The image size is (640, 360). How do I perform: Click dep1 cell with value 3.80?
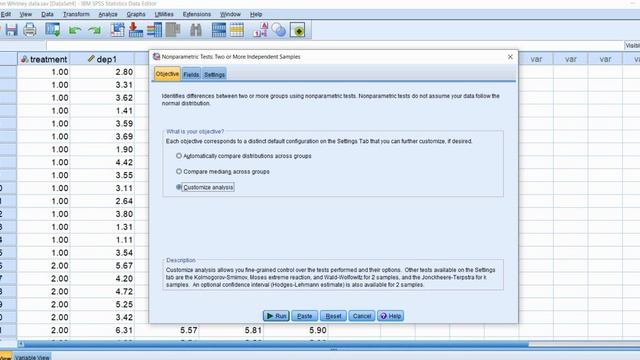[102, 214]
